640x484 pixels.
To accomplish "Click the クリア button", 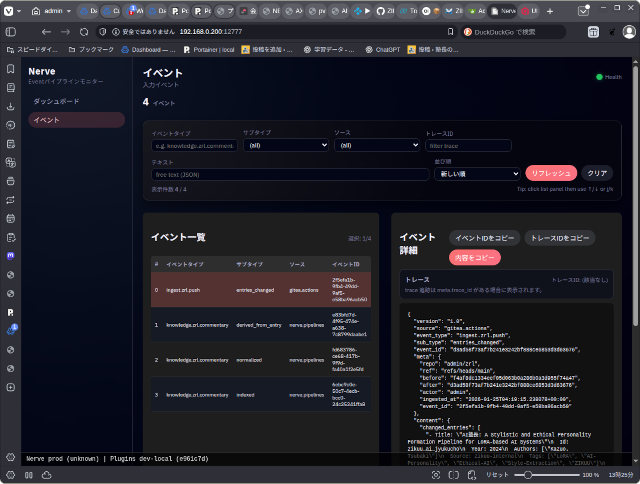I will [x=596, y=173].
